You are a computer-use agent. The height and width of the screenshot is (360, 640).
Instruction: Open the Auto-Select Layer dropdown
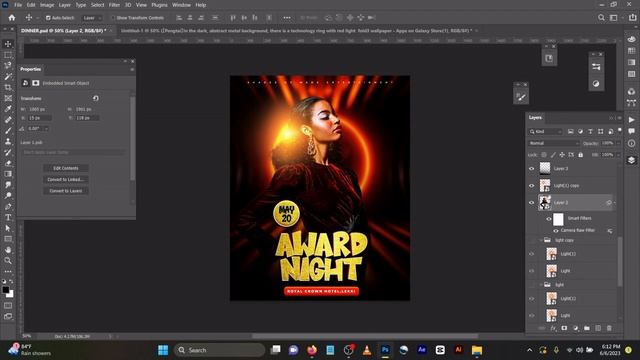(92, 18)
